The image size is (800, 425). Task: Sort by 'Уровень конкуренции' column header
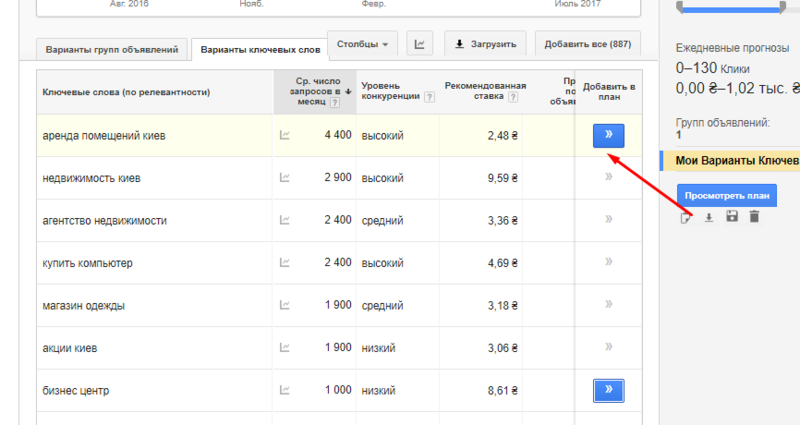tap(390, 91)
